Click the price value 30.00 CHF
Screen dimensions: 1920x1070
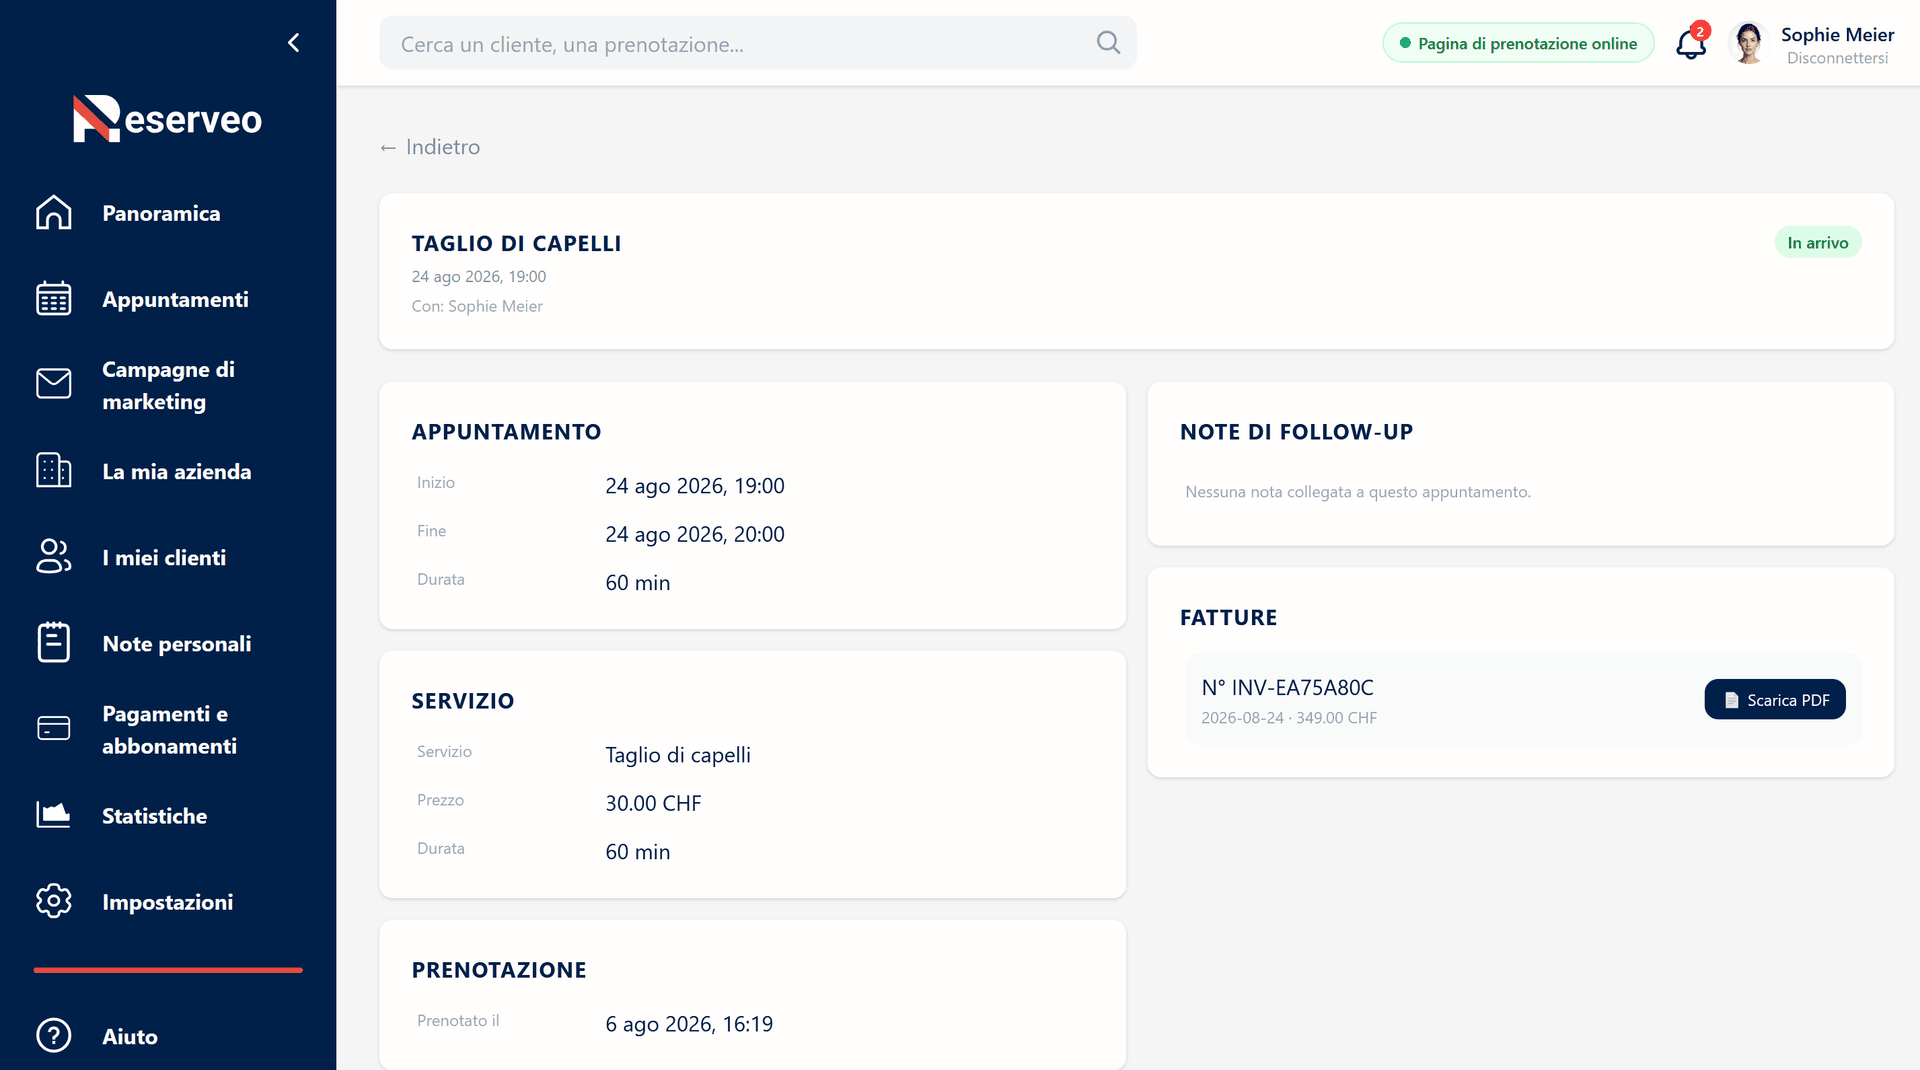(x=653, y=803)
